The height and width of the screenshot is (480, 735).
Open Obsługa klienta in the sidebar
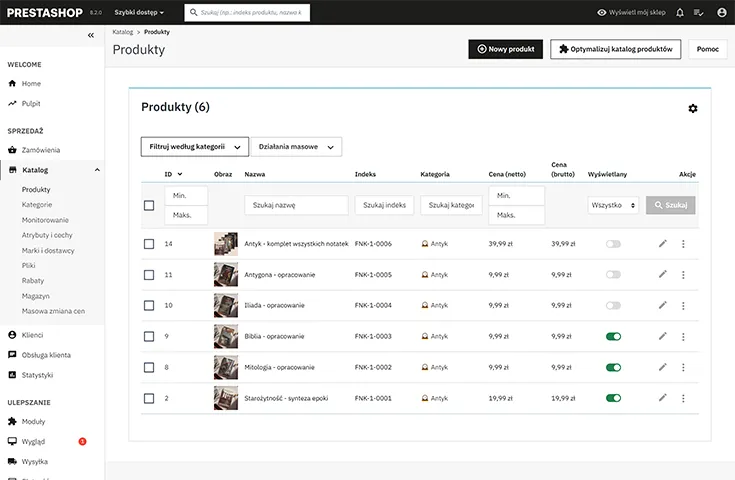[46, 355]
